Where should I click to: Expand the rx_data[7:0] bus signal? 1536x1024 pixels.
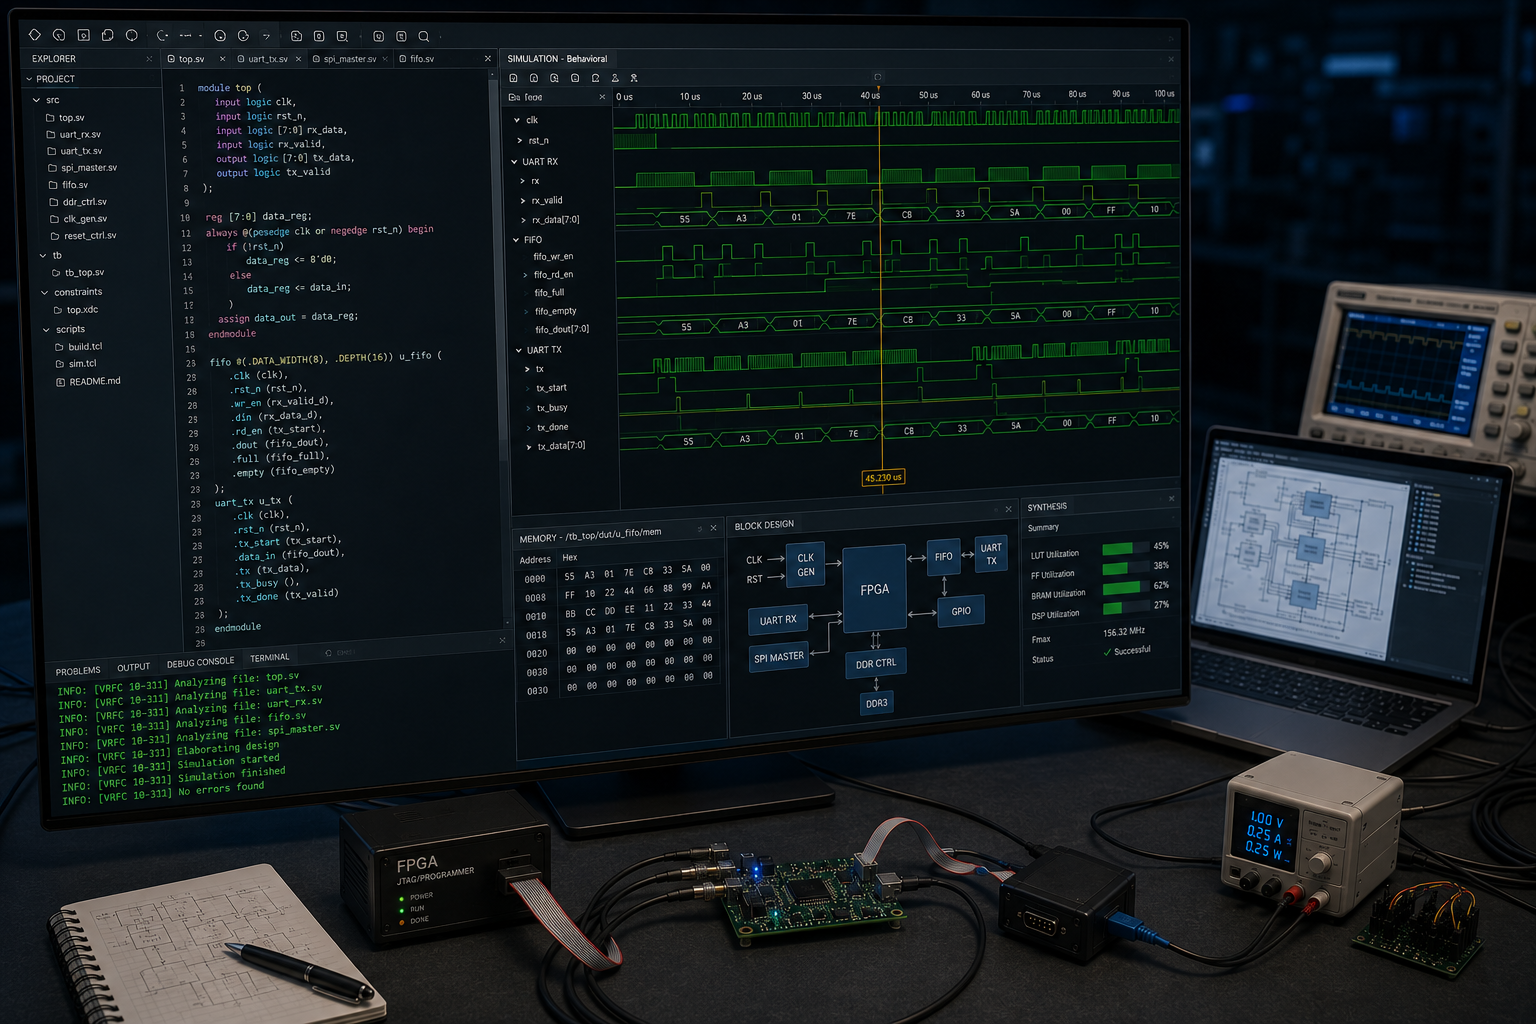tap(523, 220)
